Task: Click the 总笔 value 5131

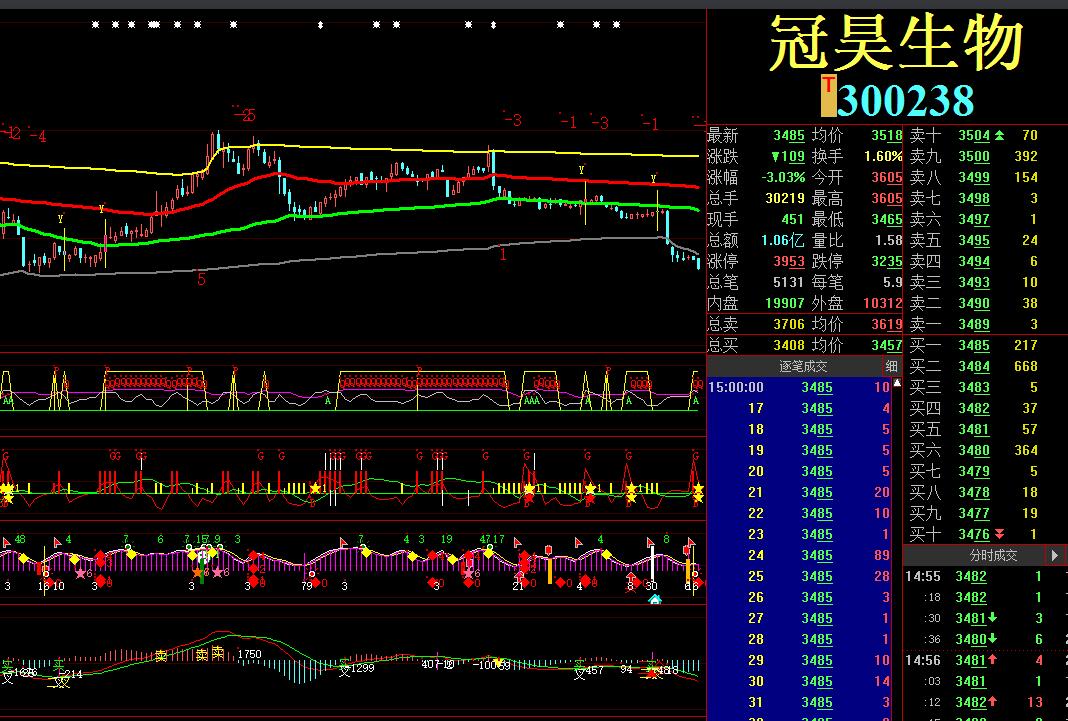Action: click(789, 283)
